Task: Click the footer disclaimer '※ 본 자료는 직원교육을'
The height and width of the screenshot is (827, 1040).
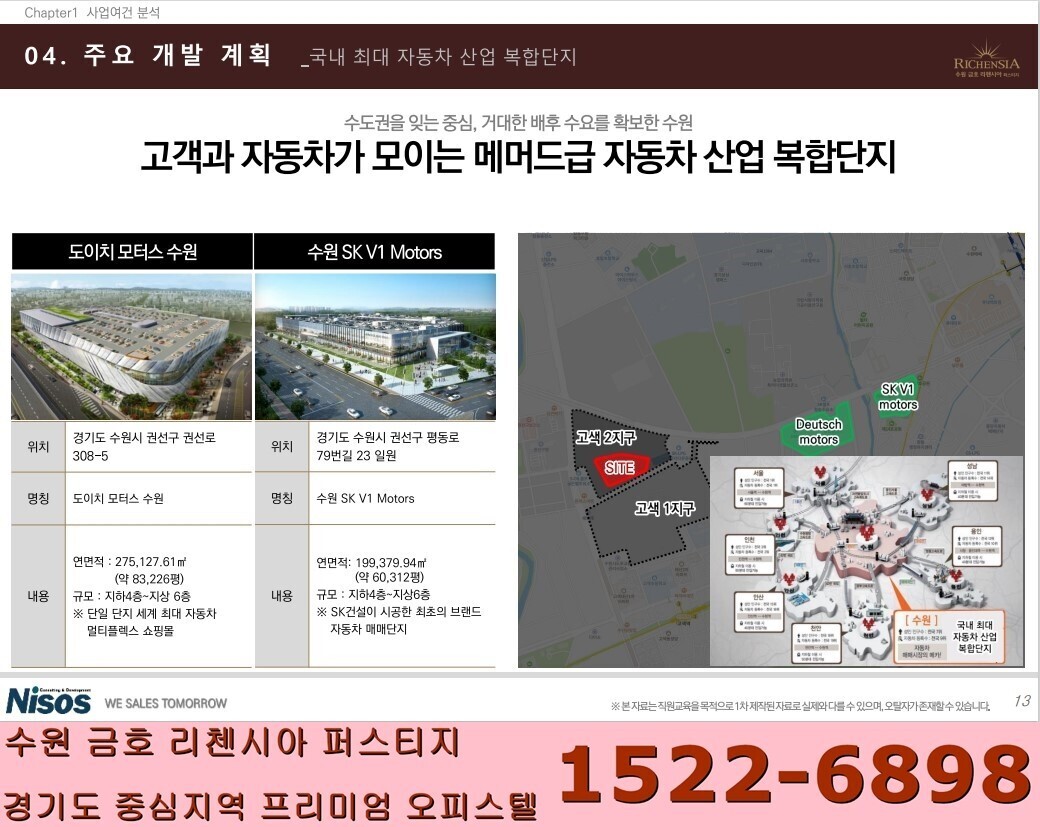Action: coord(800,706)
